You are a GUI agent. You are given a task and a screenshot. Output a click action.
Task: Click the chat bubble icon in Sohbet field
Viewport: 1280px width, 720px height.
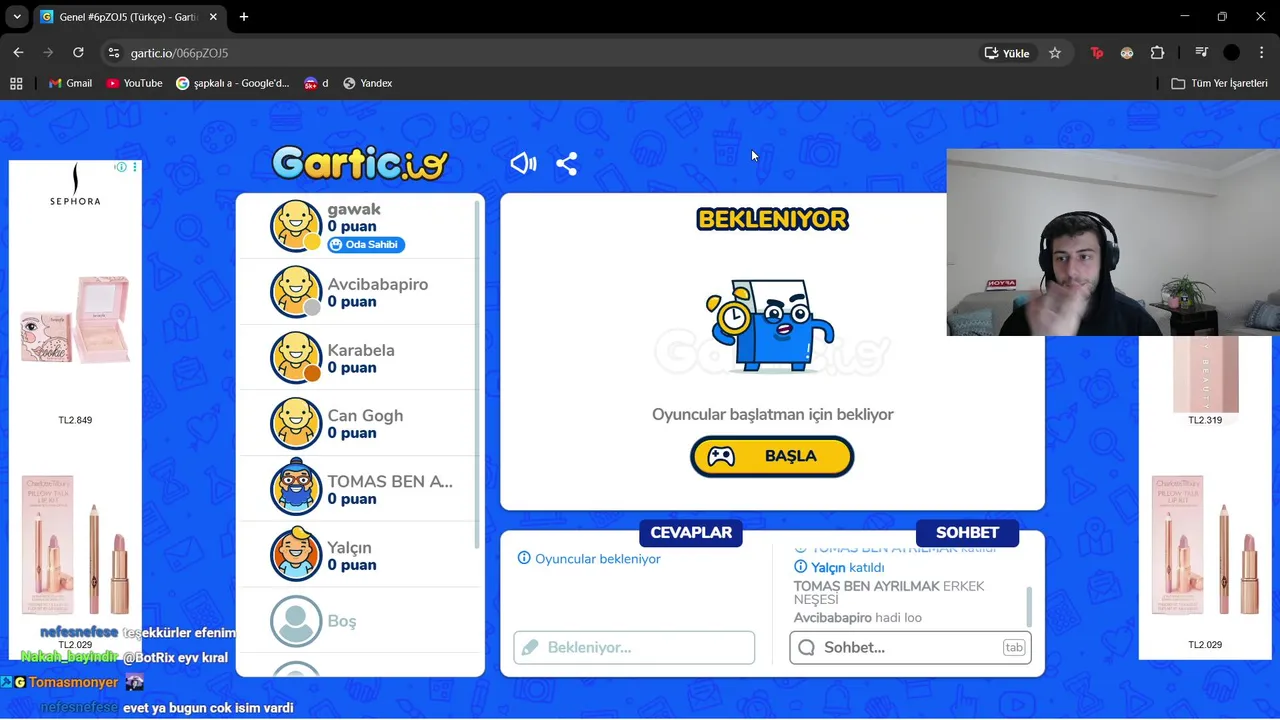point(807,648)
